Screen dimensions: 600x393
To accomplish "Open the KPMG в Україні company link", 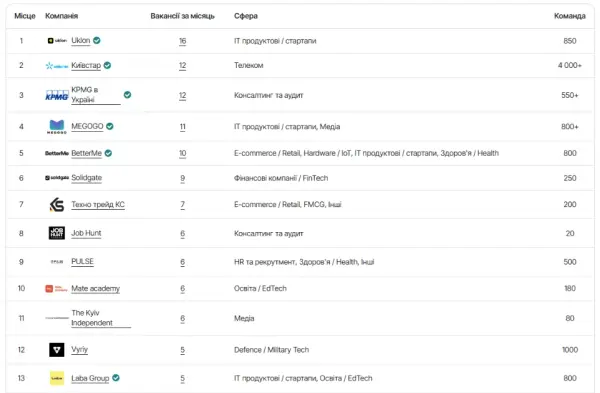I will click(96, 95).
